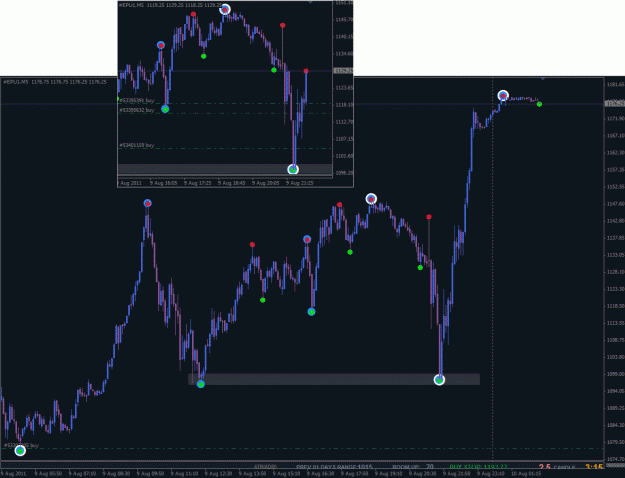Click the orange 3:15 candle timer
This screenshot has width=625, height=478.
[594, 467]
